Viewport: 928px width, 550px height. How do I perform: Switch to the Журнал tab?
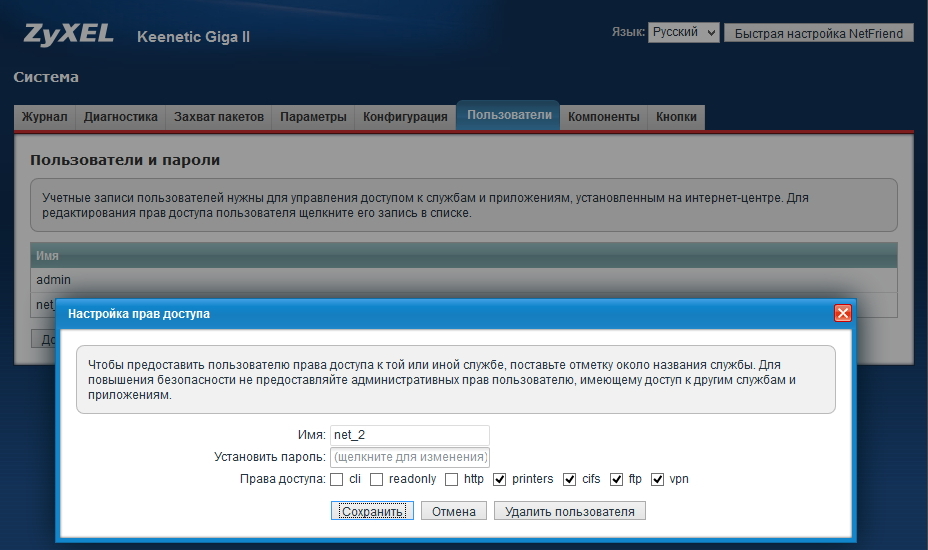pyautogui.click(x=45, y=117)
